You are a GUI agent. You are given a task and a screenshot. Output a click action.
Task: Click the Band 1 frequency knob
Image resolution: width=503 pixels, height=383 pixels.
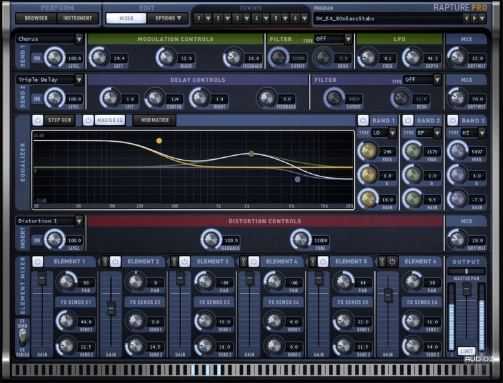coord(368,151)
